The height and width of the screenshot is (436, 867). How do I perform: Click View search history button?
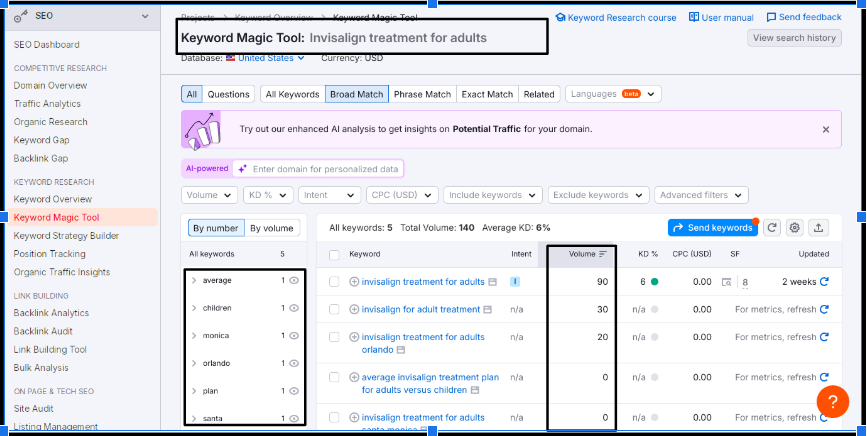(x=794, y=38)
